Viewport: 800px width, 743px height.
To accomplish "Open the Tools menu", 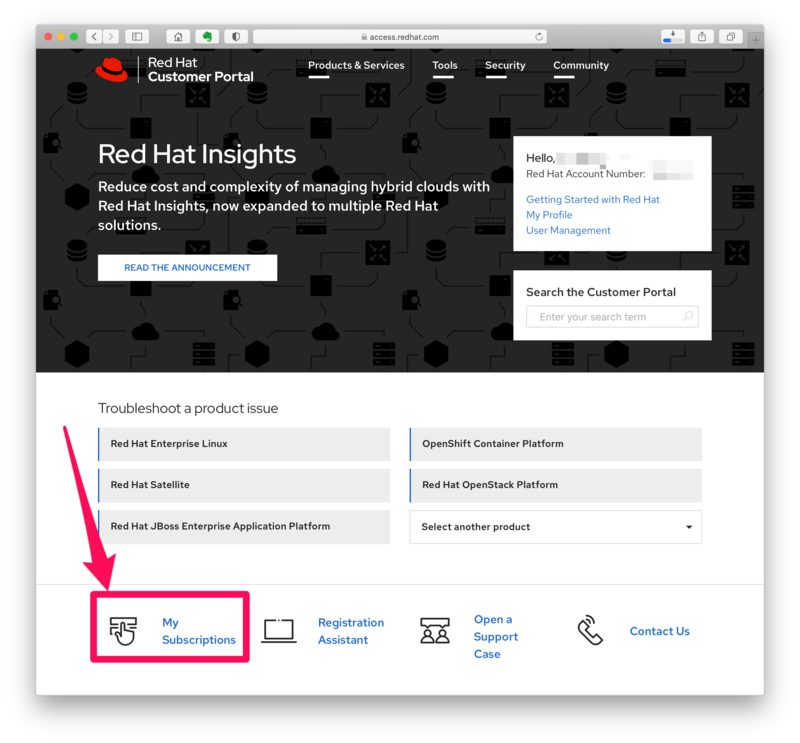I will tap(445, 65).
